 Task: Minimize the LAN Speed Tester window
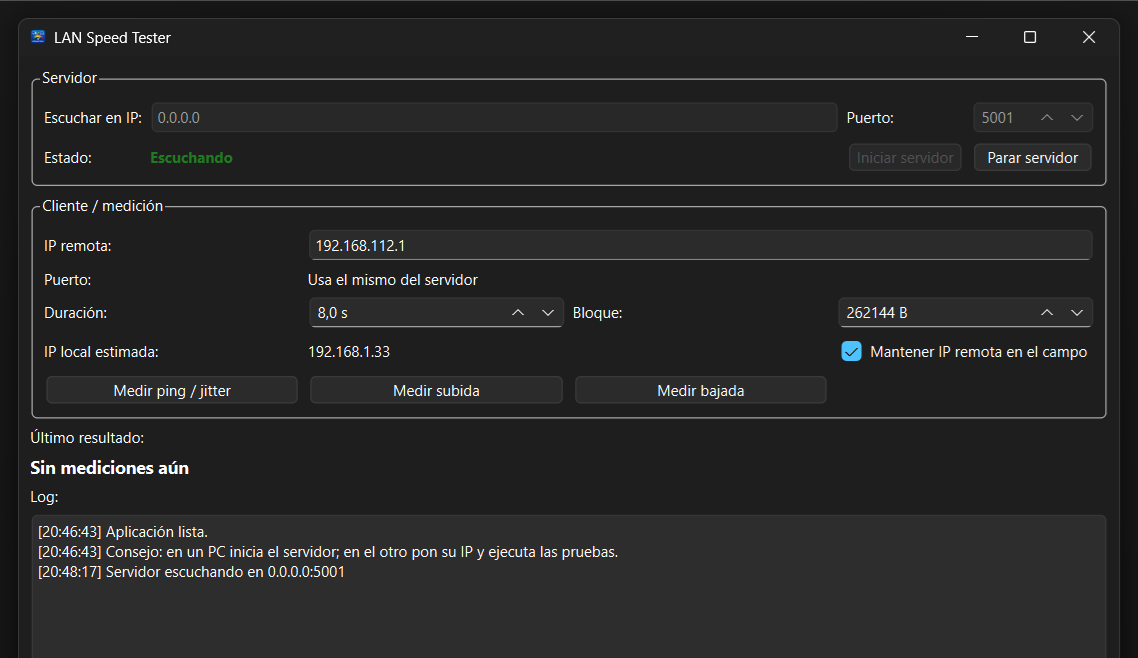[x=971, y=38]
